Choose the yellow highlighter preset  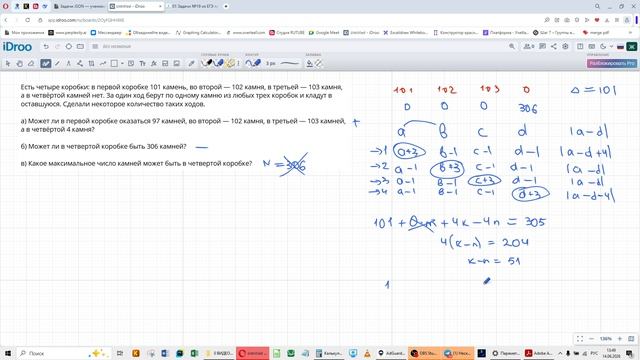click(x=230, y=63)
